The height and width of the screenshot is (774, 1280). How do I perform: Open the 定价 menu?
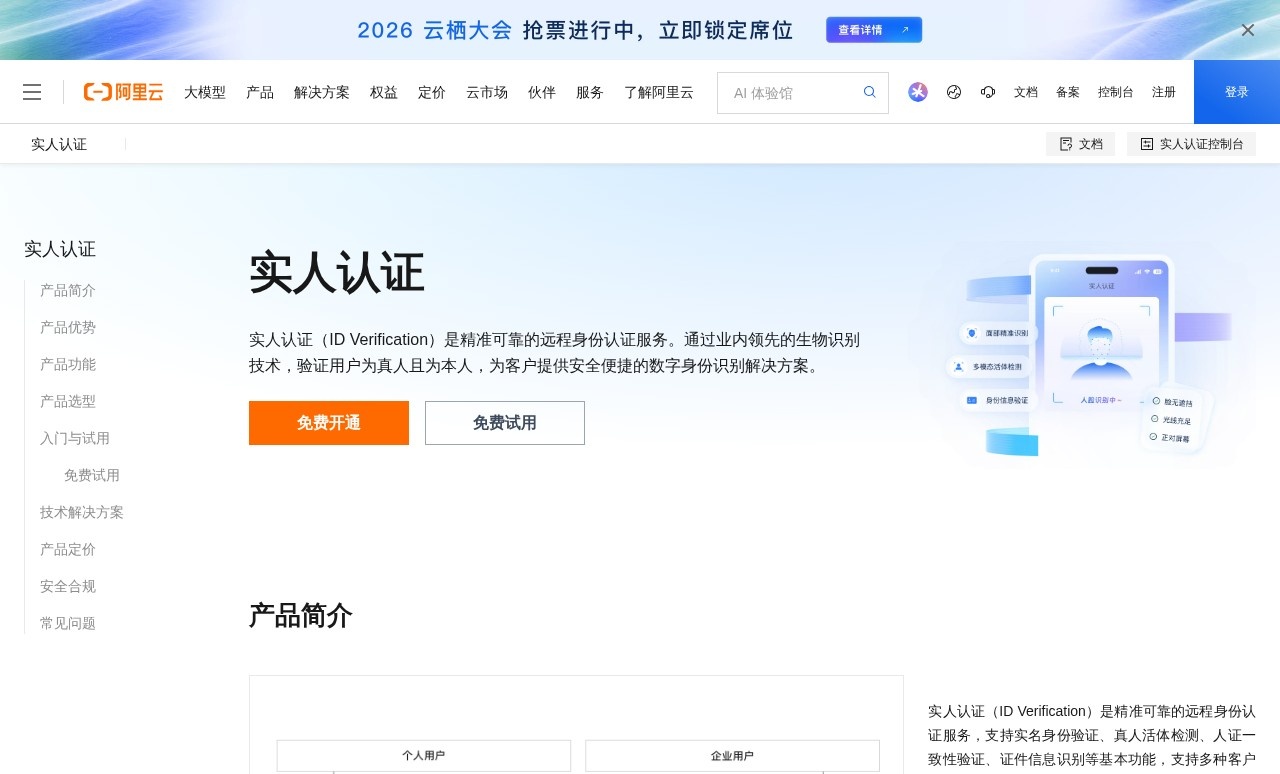pyautogui.click(x=432, y=92)
